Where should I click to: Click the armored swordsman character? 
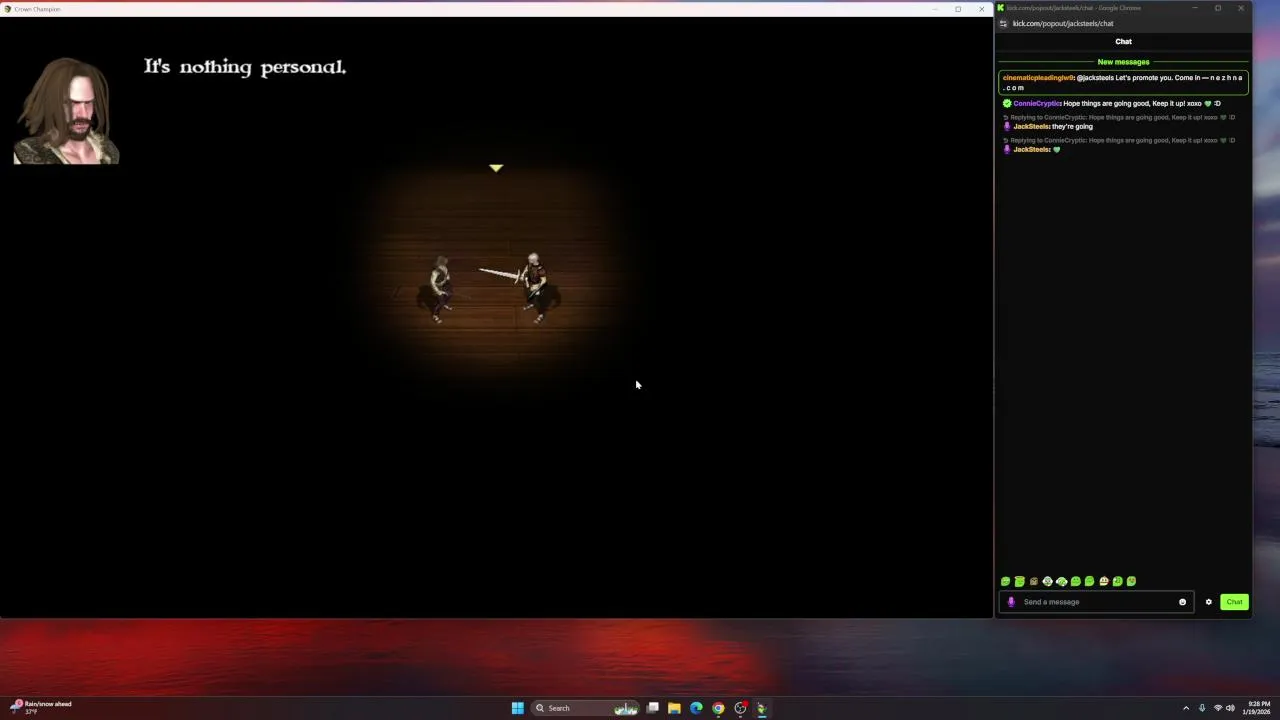[x=534, y=288]
